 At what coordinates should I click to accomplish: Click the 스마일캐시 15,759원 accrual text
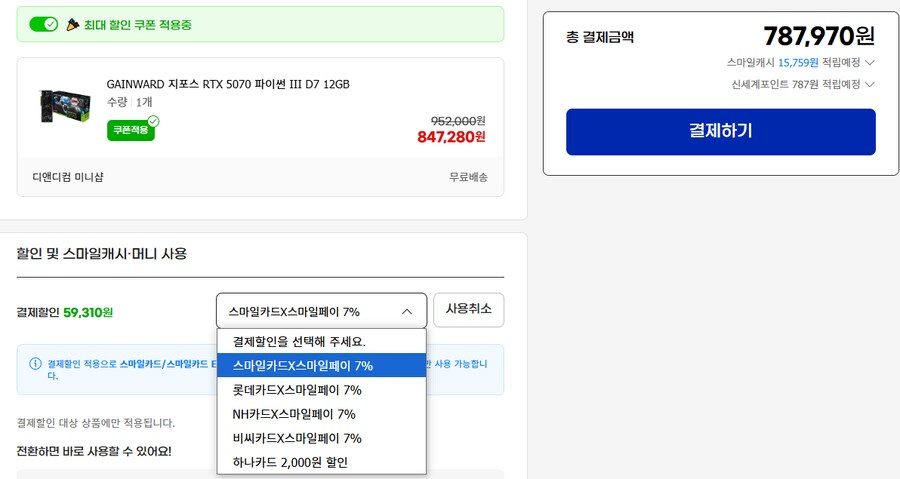pyautogui.click(x=793, y=62)
